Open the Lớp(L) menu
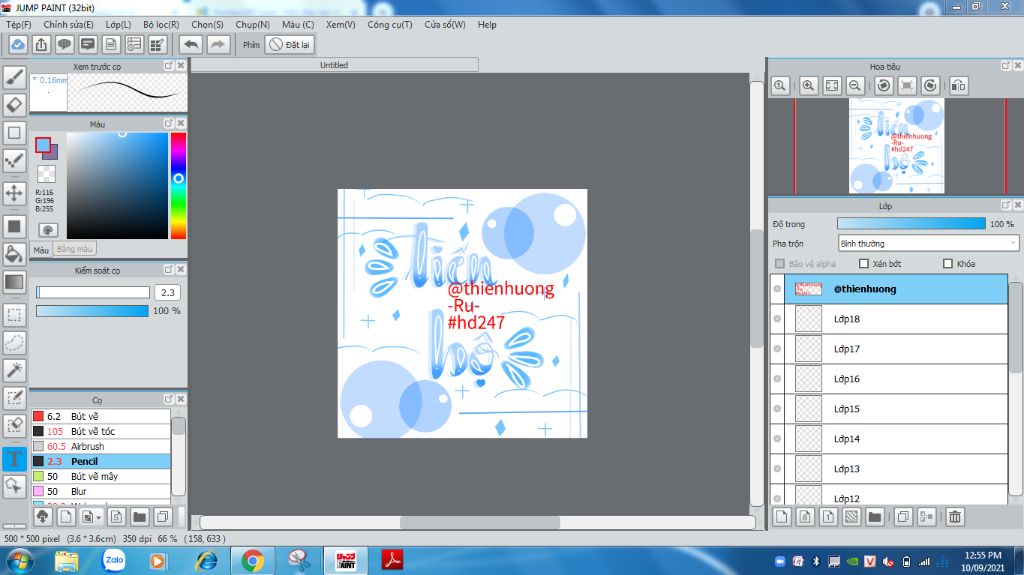Screen dimensions: 1024x575 pos(118,24)
